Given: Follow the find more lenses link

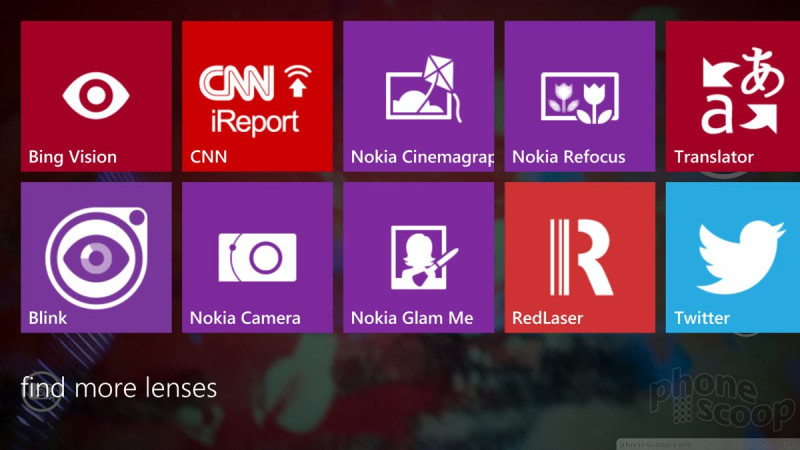Looking at the screenshot, I should 119,388.
